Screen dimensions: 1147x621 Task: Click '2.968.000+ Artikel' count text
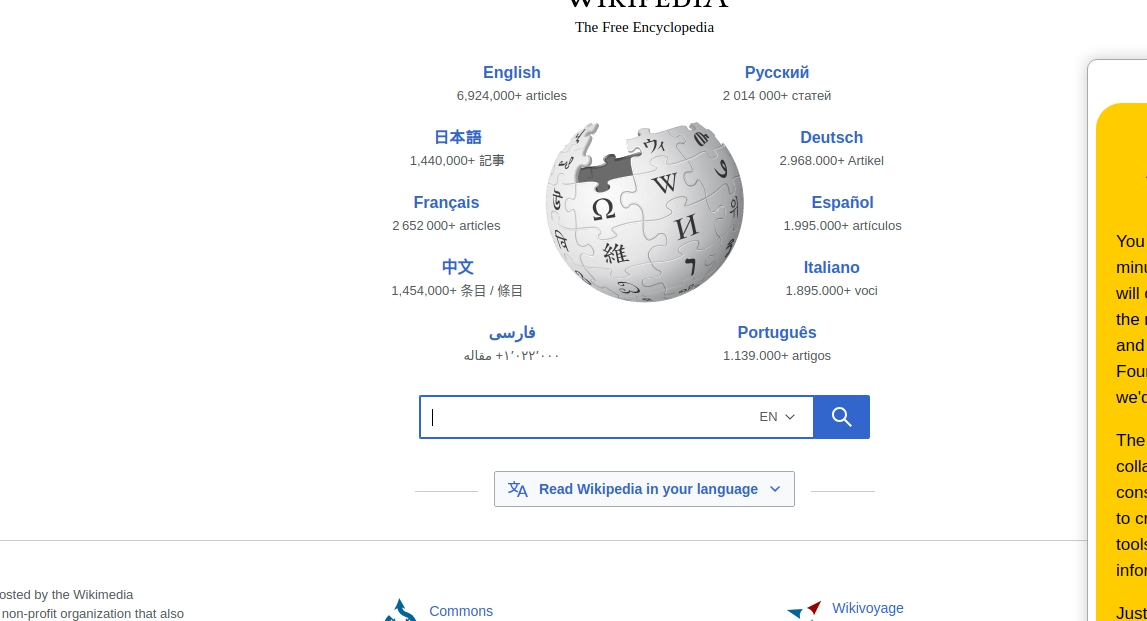coord(832,161)
